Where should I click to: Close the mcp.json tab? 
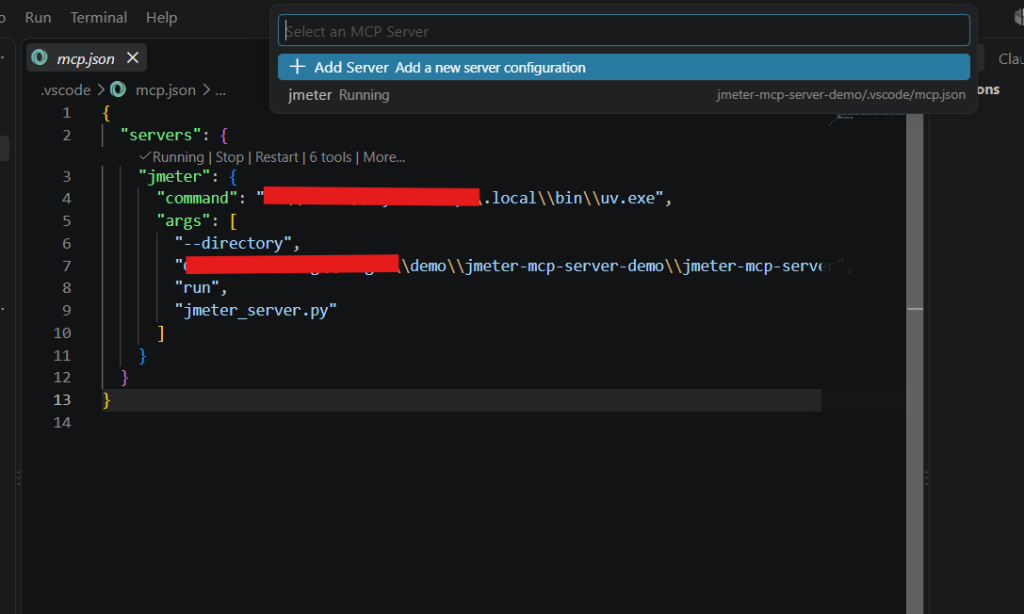pyautogui.click(x=133, y=58)
